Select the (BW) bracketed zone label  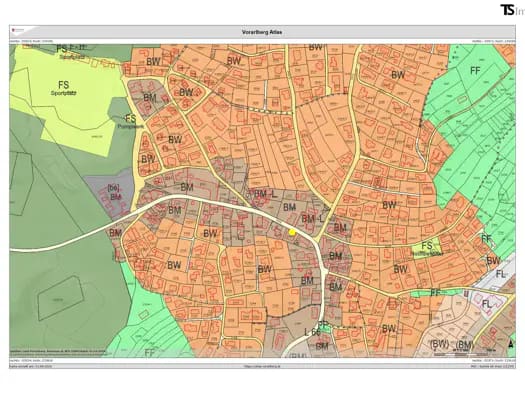[x=439, y=344]
